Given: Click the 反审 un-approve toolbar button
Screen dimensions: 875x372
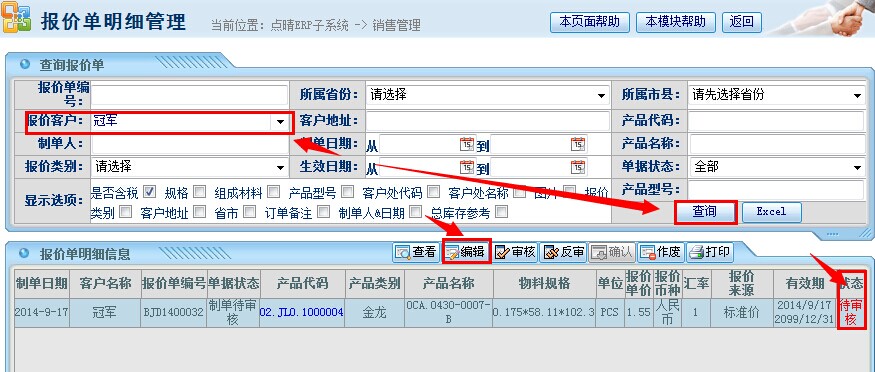Looking at the screenshot, I should tap(564, 252).
